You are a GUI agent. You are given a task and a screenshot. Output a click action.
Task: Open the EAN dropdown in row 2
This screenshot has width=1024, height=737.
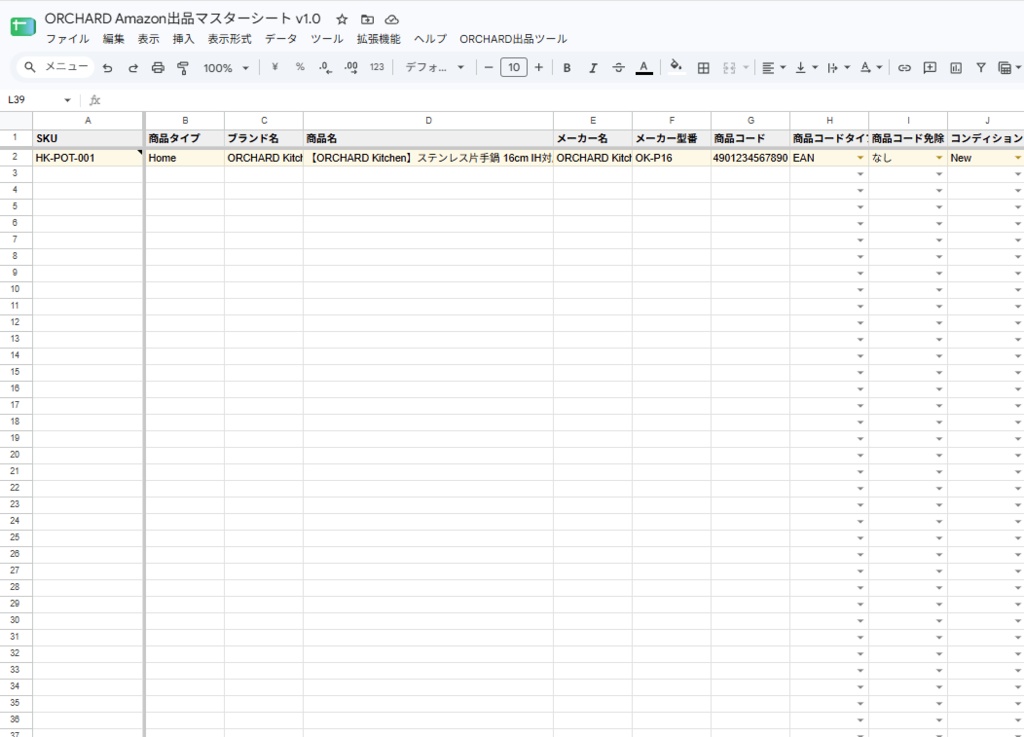860,158
